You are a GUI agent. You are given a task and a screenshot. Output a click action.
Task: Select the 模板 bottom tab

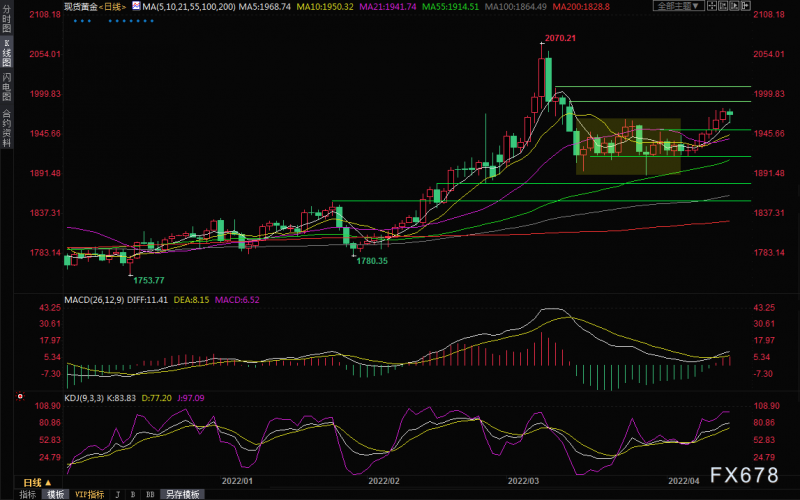tap(56, 494)
